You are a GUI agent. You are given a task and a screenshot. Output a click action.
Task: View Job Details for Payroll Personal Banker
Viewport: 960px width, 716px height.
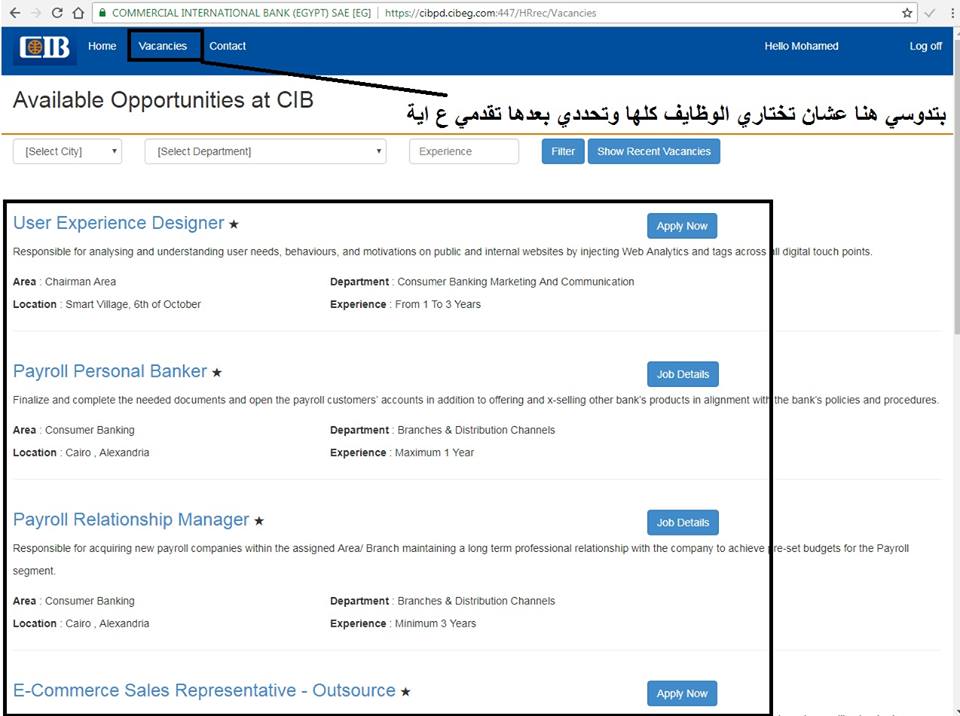click(683, 374)
